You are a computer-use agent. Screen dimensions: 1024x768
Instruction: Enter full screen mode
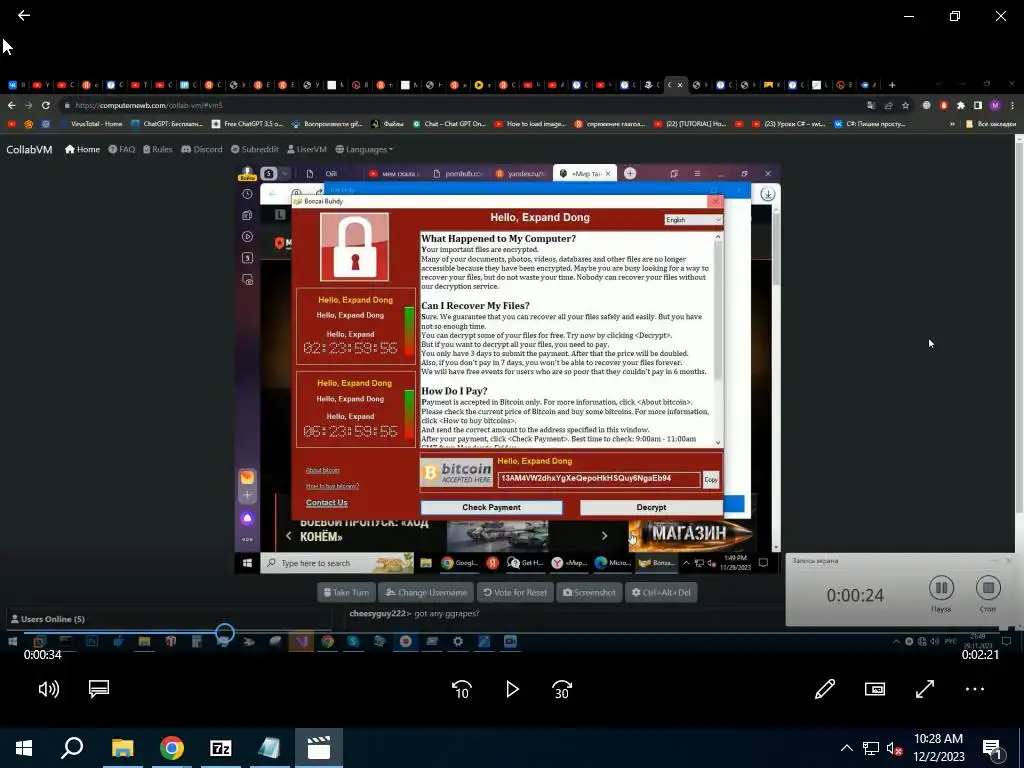tap(925, 689)
